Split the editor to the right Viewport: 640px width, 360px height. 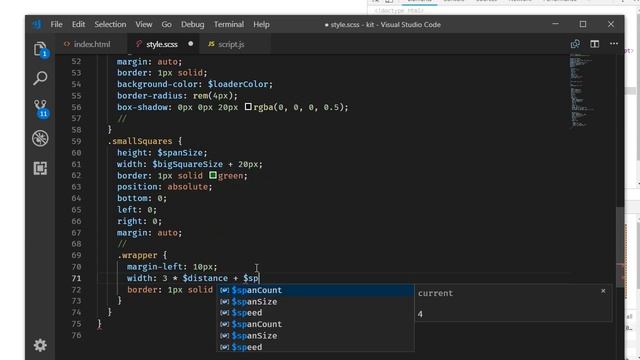tap(594, 44)
